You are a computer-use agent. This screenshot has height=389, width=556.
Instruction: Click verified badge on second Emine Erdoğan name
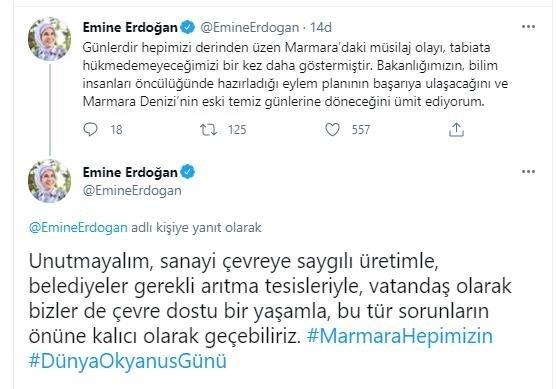click(188, 172)
